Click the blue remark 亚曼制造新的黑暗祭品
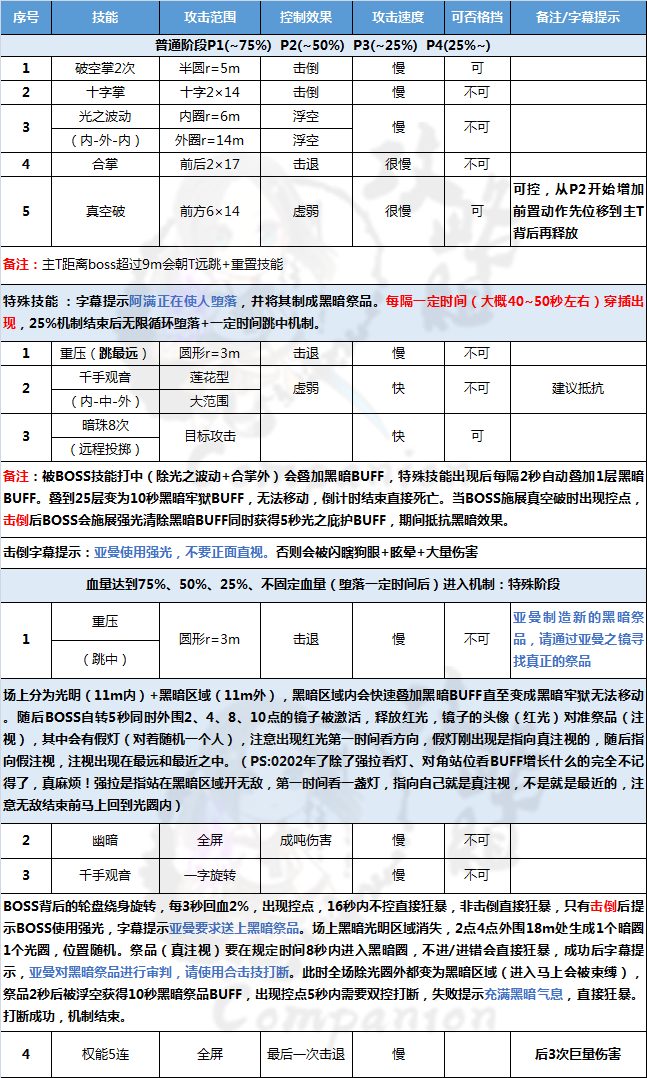Image resolution: width=647 pixels, height=1078 pixels. coord(578,639)
